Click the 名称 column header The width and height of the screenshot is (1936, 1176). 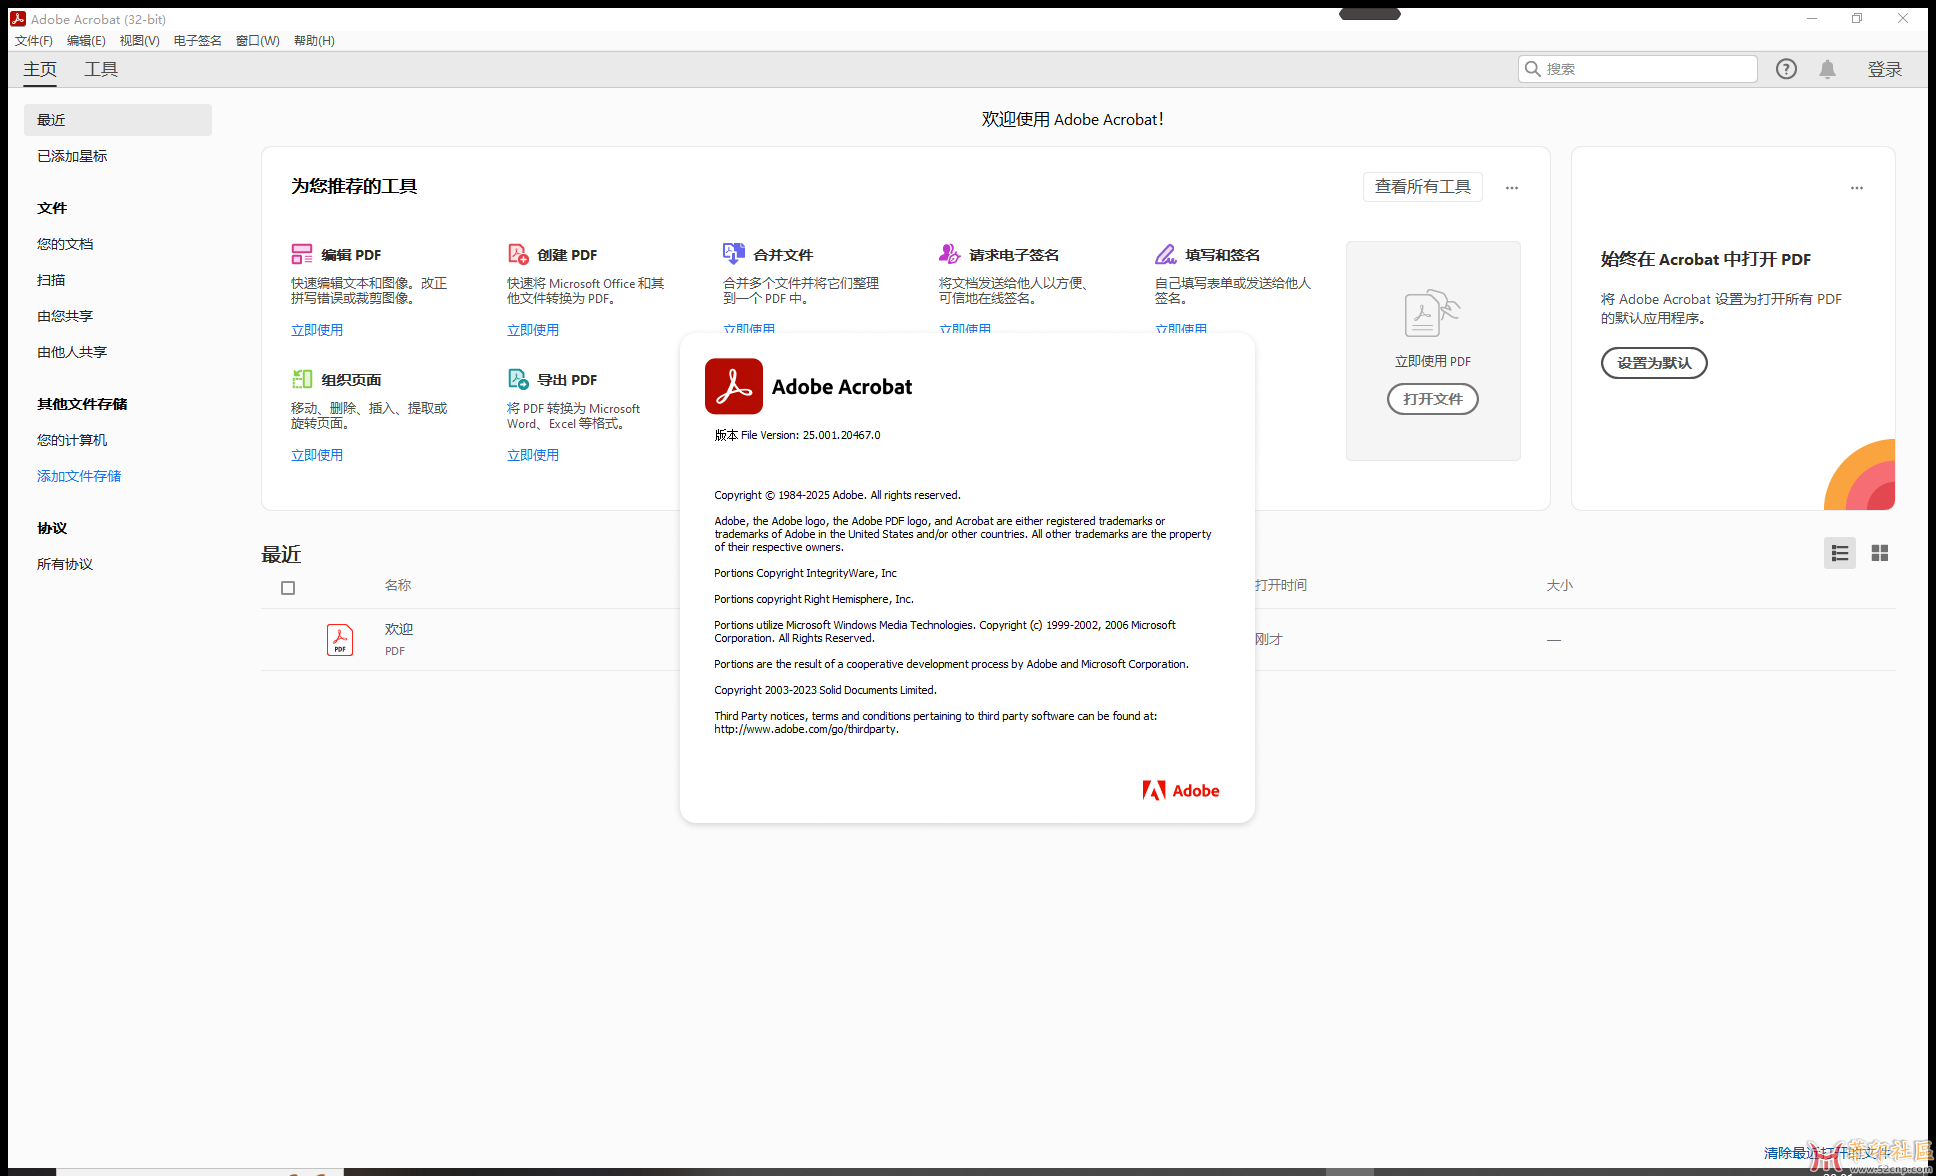pyautogui.click(x=398, y=585)
